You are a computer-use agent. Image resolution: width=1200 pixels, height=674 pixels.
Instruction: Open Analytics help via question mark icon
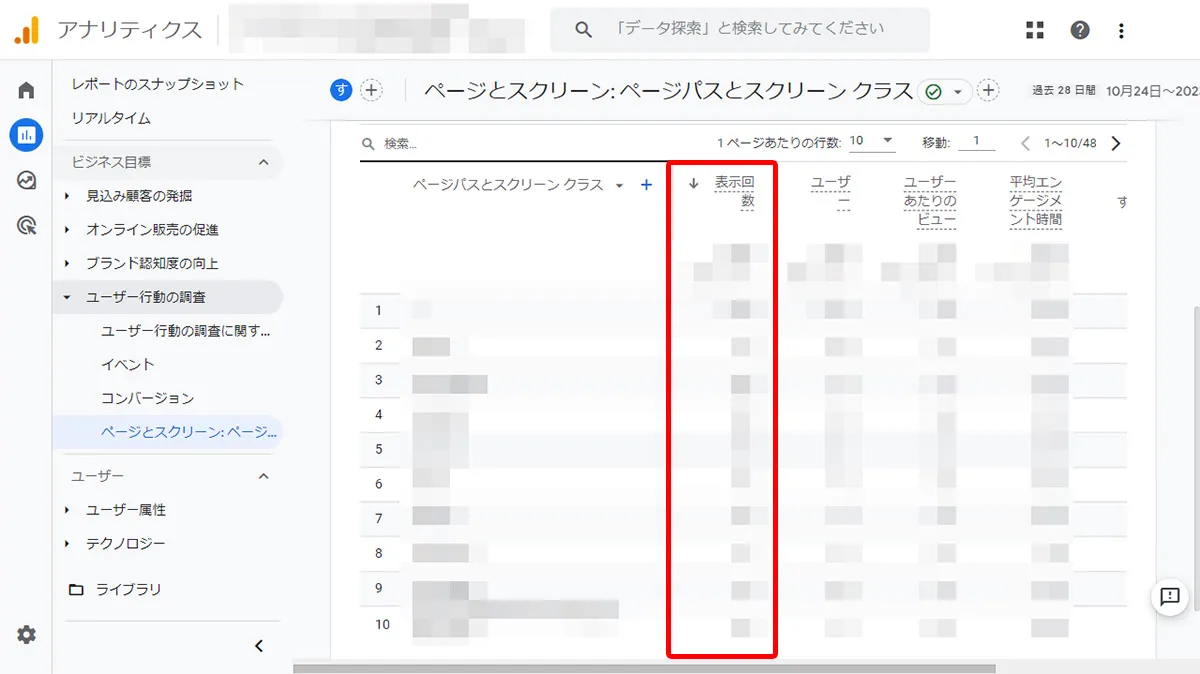tap(1080, 29)
